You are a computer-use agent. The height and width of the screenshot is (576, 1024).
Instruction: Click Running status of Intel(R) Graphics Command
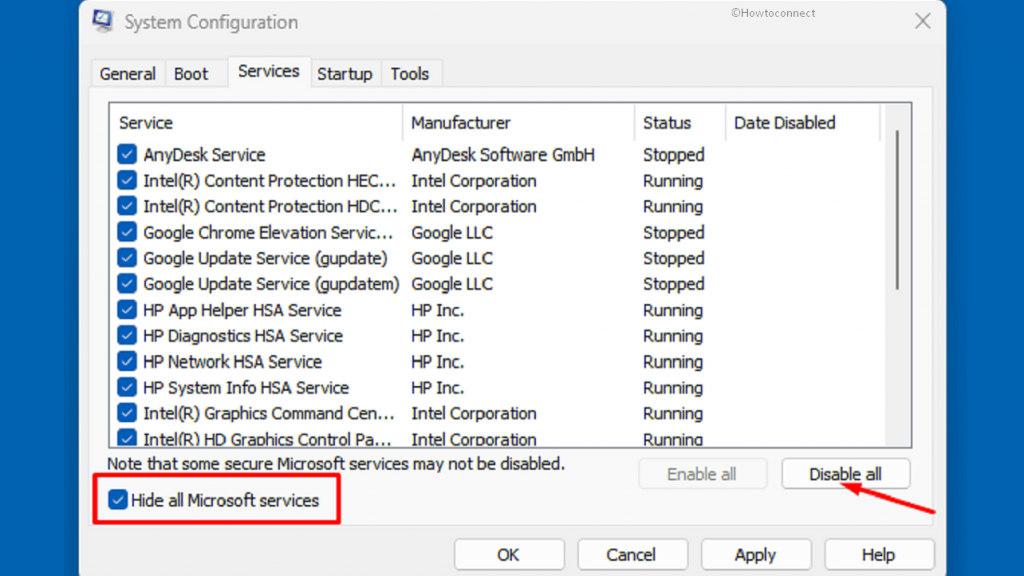[673, 413]
